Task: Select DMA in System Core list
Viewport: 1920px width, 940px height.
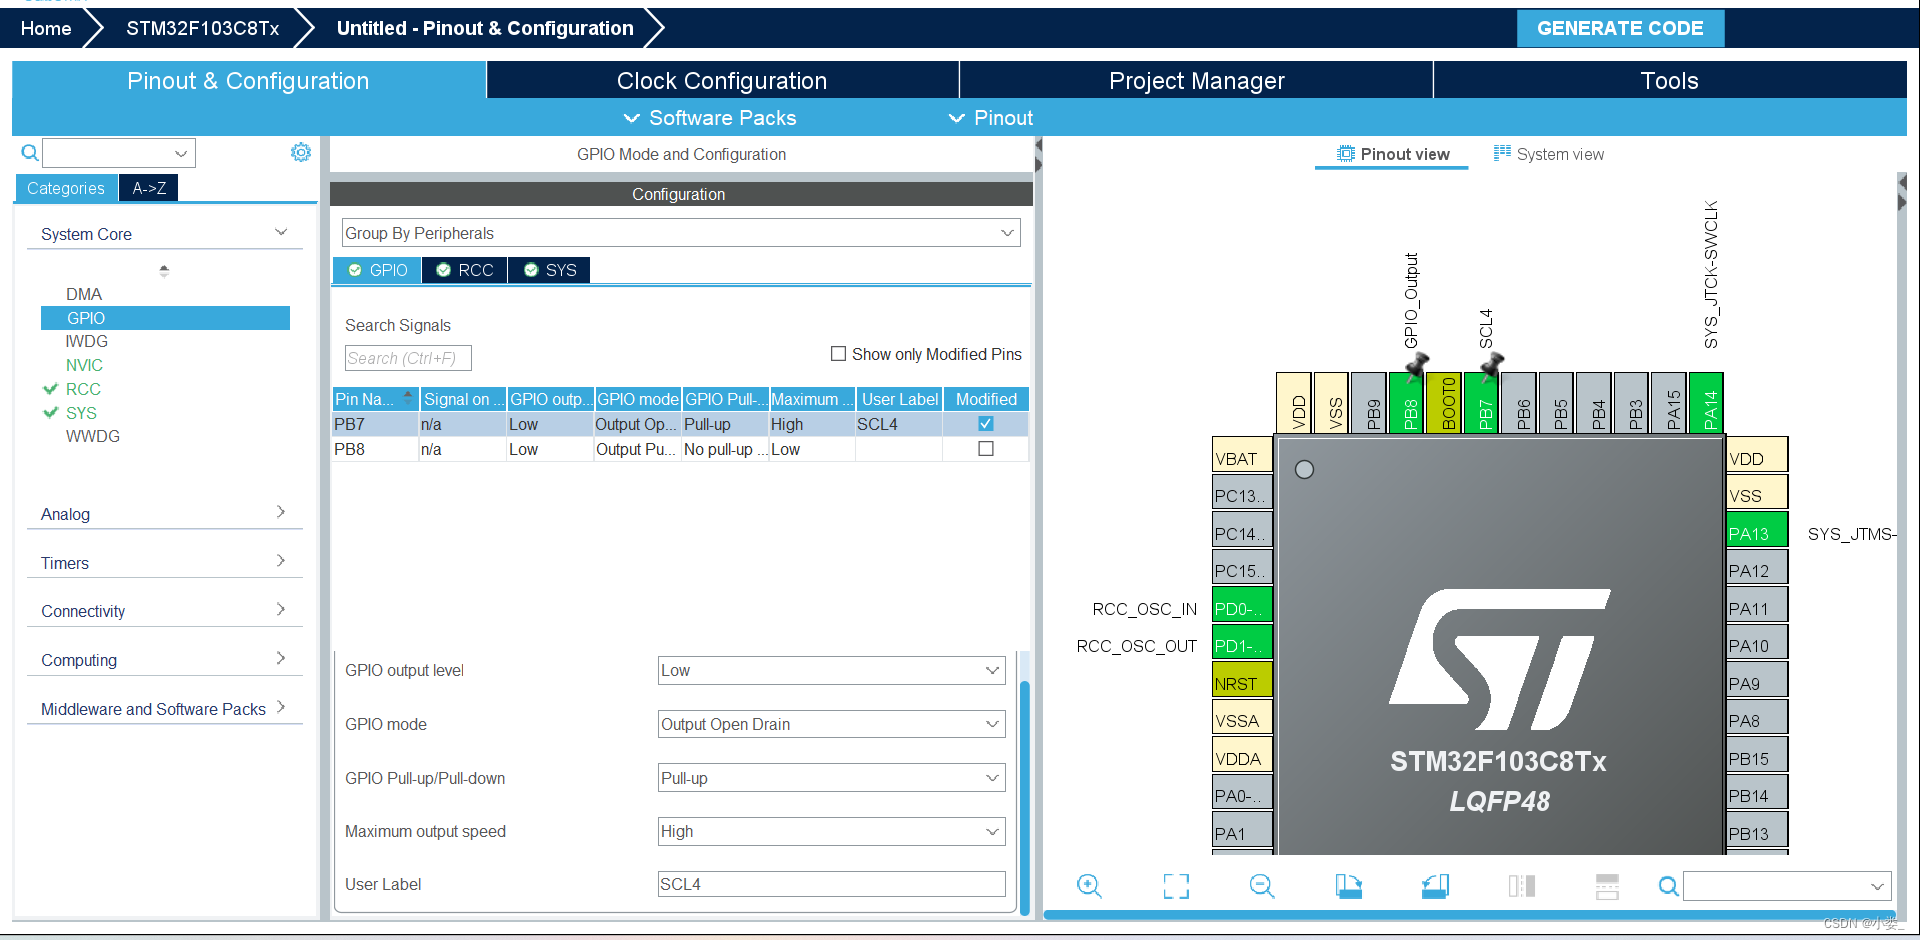Action: click(x=84, y=294)
